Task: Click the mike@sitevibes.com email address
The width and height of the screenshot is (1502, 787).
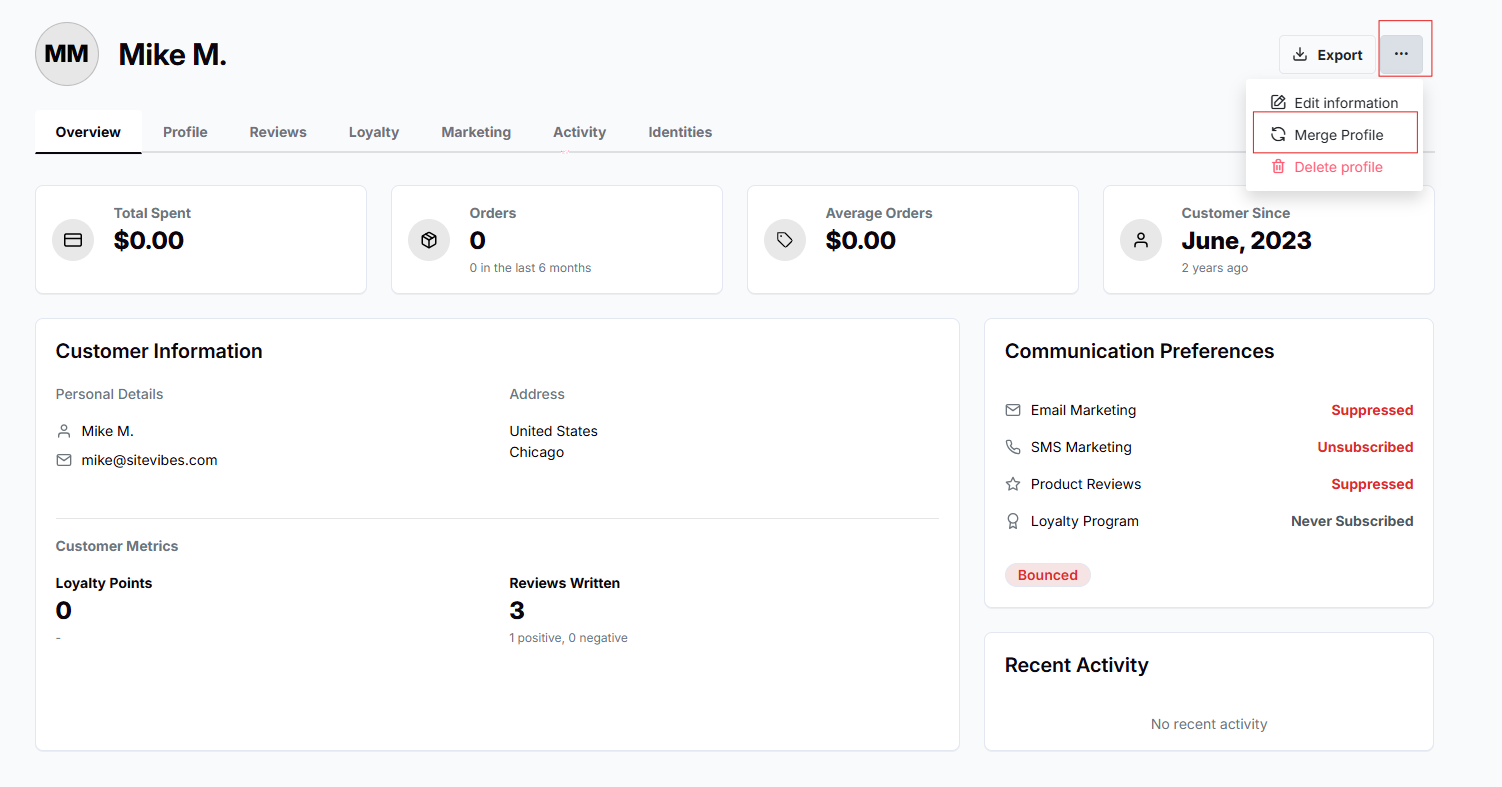Action: (149, 460)
